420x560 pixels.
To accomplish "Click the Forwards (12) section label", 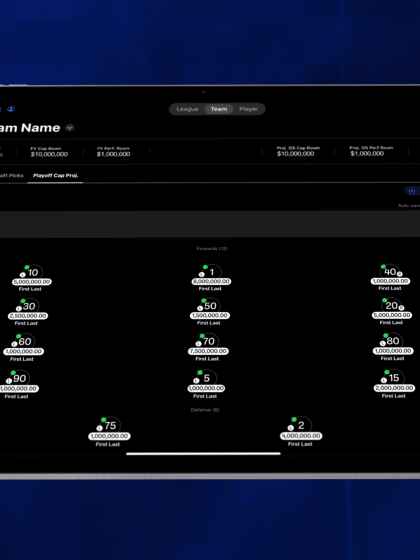I will [212, 248].
